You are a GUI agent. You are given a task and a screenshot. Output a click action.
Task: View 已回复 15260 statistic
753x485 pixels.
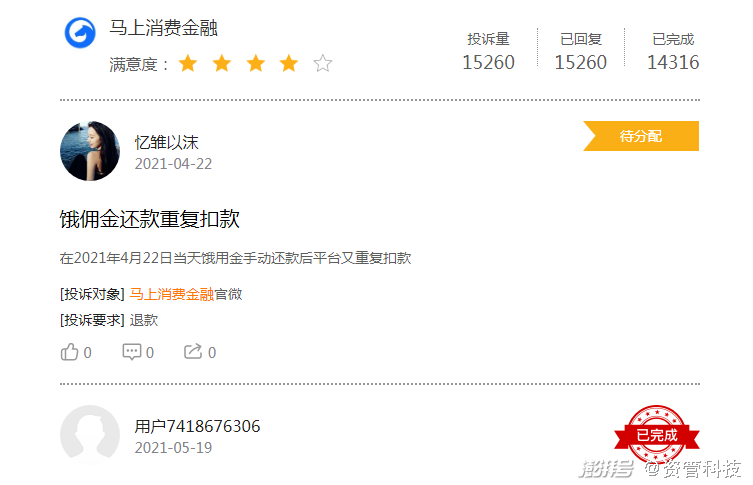pos(581,51)
